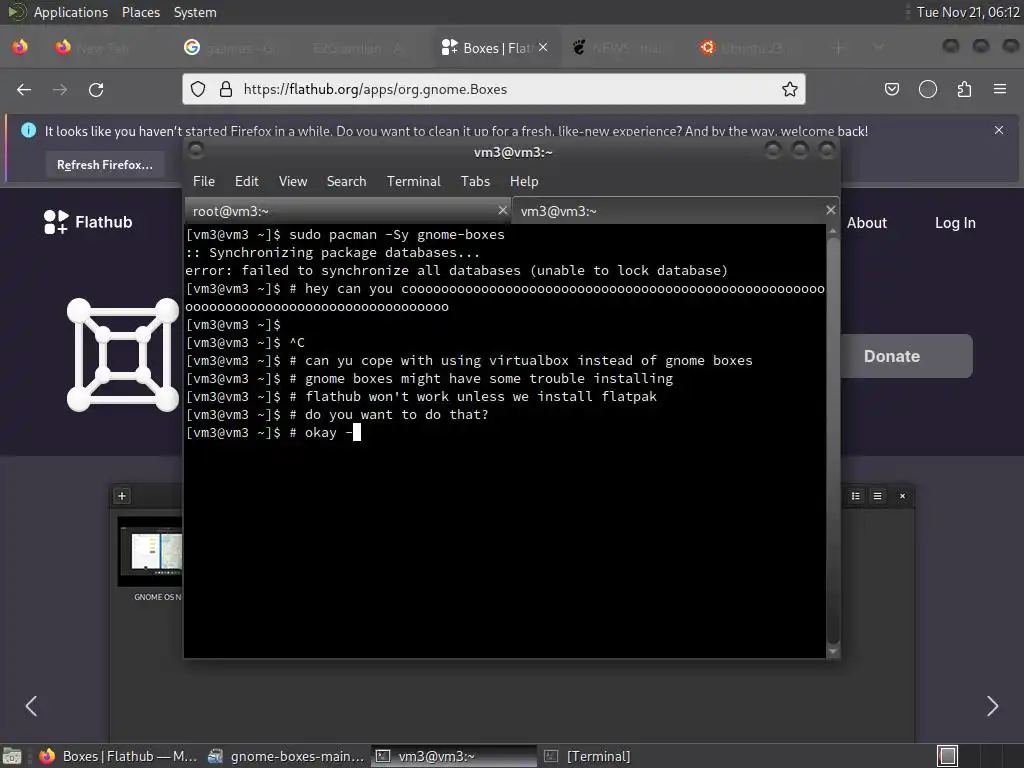
Task: Click the close icon in Boxes screenshot
Action: pos(903,496)
